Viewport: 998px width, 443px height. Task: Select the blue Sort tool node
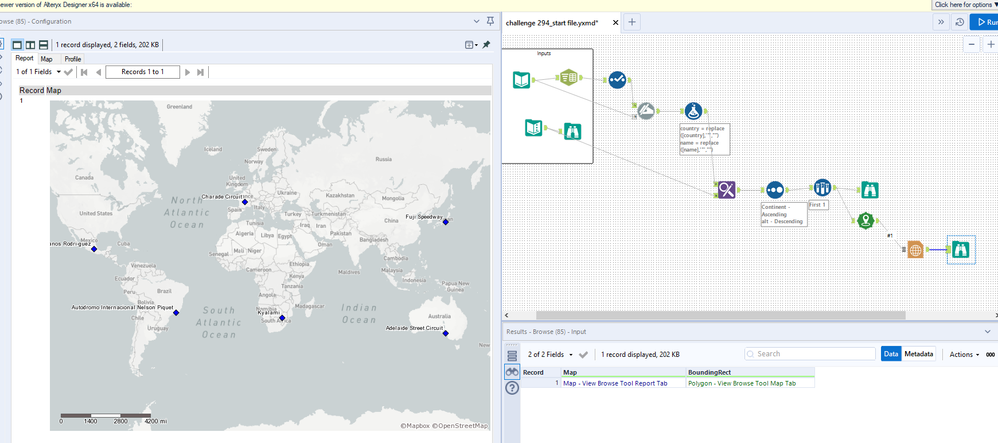coord(775,190)
